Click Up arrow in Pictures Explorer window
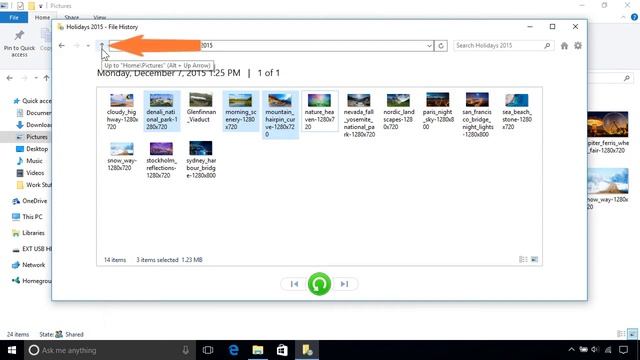This screenshot has height=360, width=640. point(47,78)
